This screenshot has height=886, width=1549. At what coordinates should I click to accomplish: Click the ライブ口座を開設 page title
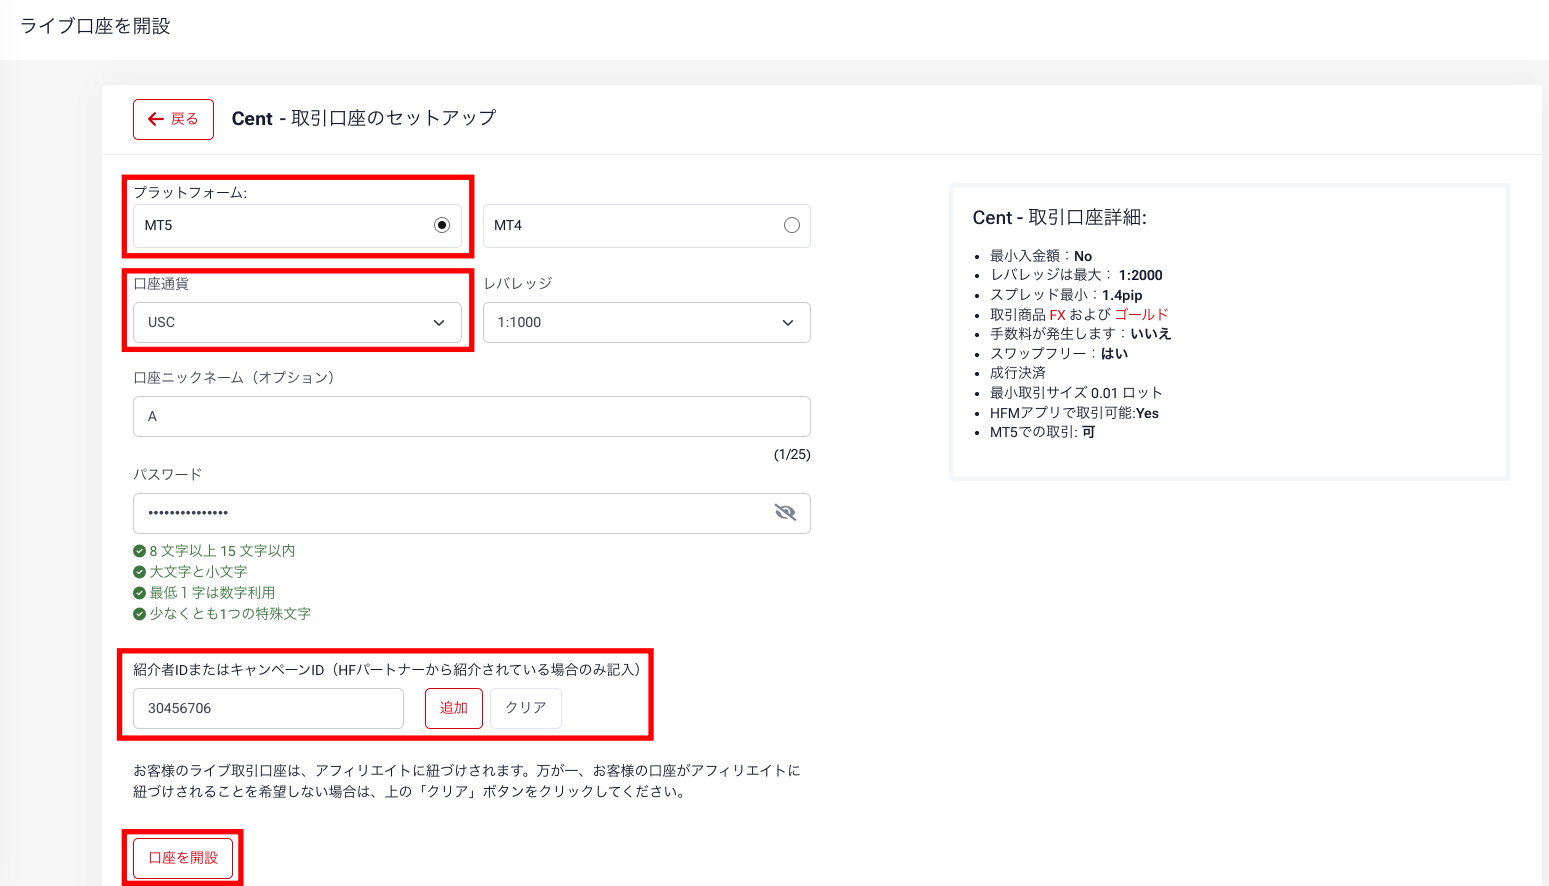tap(95, 26)
